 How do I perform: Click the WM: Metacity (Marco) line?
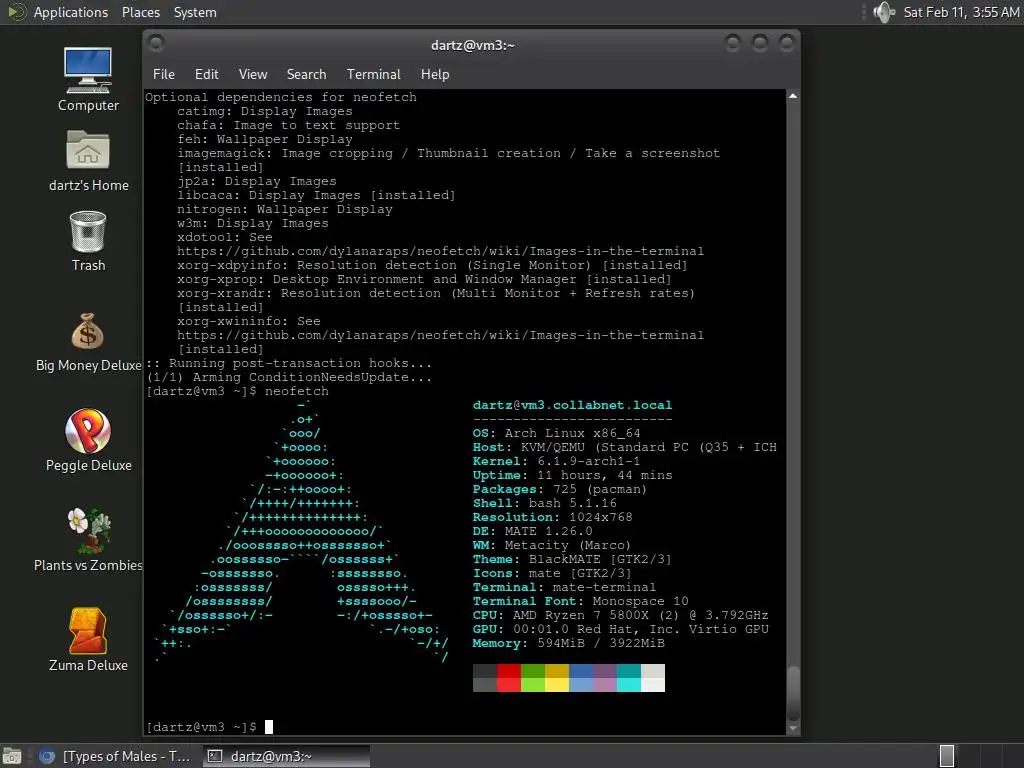pyautogui.click(x=552, y=545)
